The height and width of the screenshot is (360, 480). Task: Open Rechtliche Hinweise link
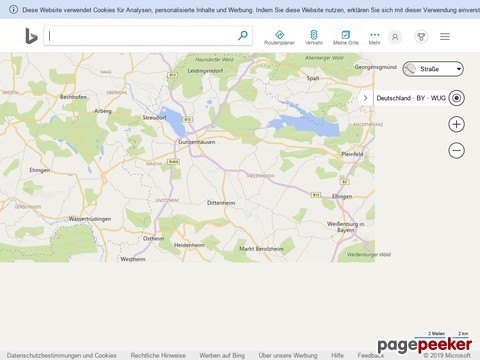[x=158, y=355]
